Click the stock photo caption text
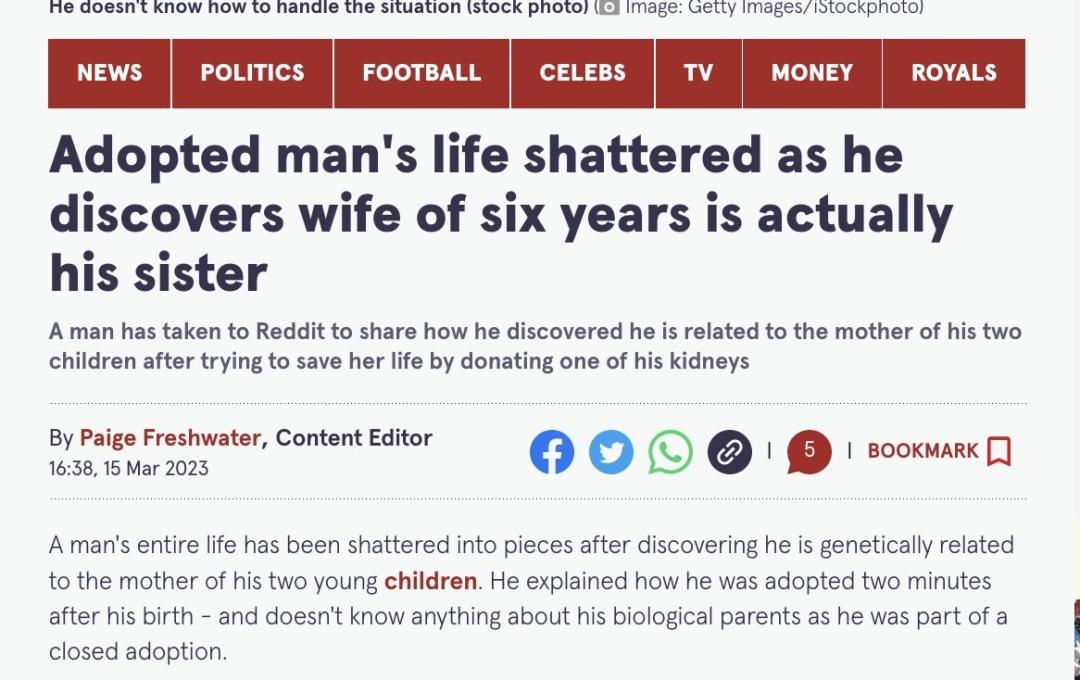 319,8
